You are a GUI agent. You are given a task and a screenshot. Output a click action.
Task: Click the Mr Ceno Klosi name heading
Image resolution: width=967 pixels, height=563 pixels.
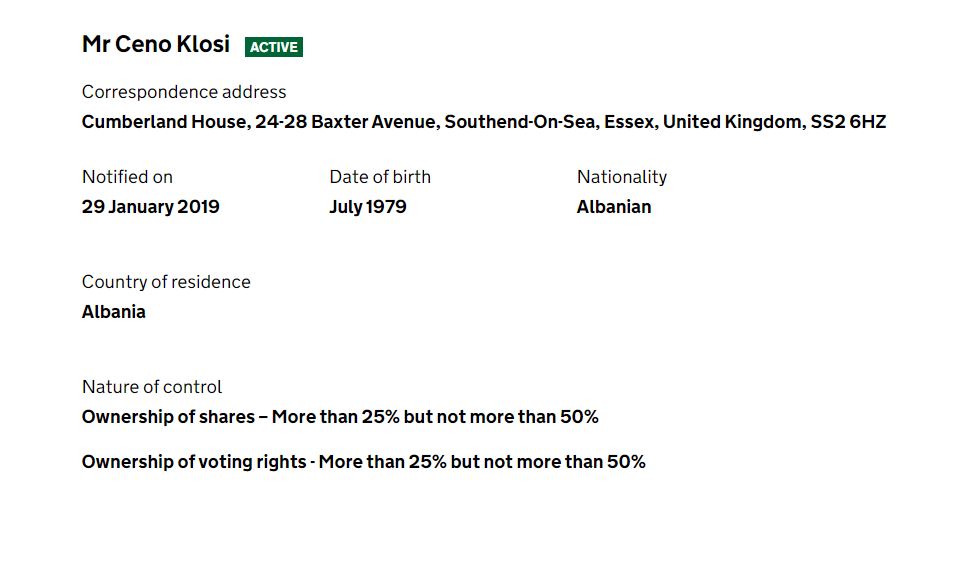click(x=156, y=45)
